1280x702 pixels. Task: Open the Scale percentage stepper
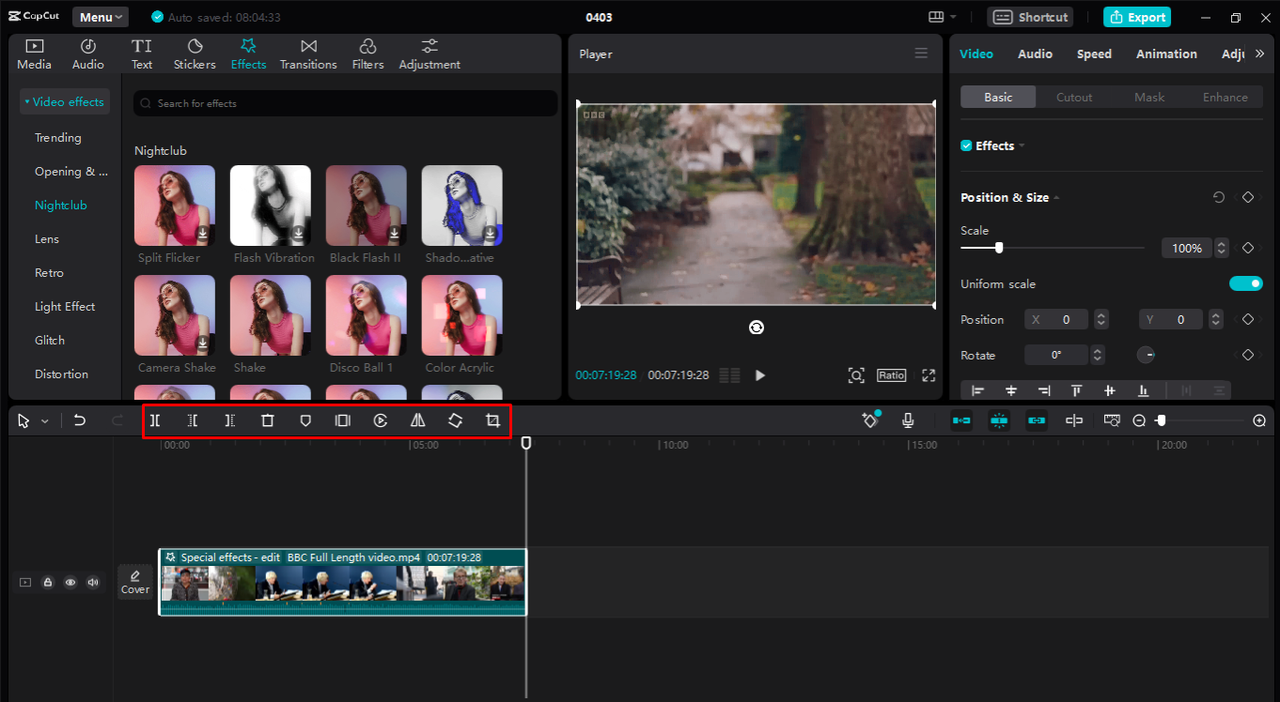point(1220,248)
